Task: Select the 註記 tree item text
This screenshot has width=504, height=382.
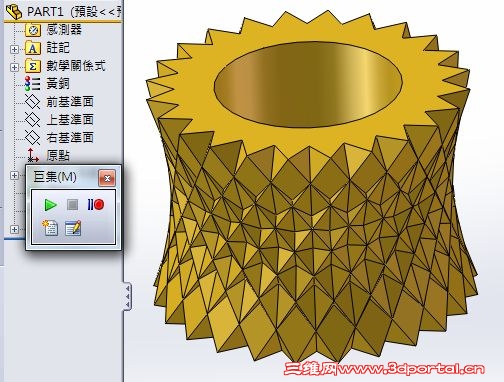Action: (x=58, y=48)
